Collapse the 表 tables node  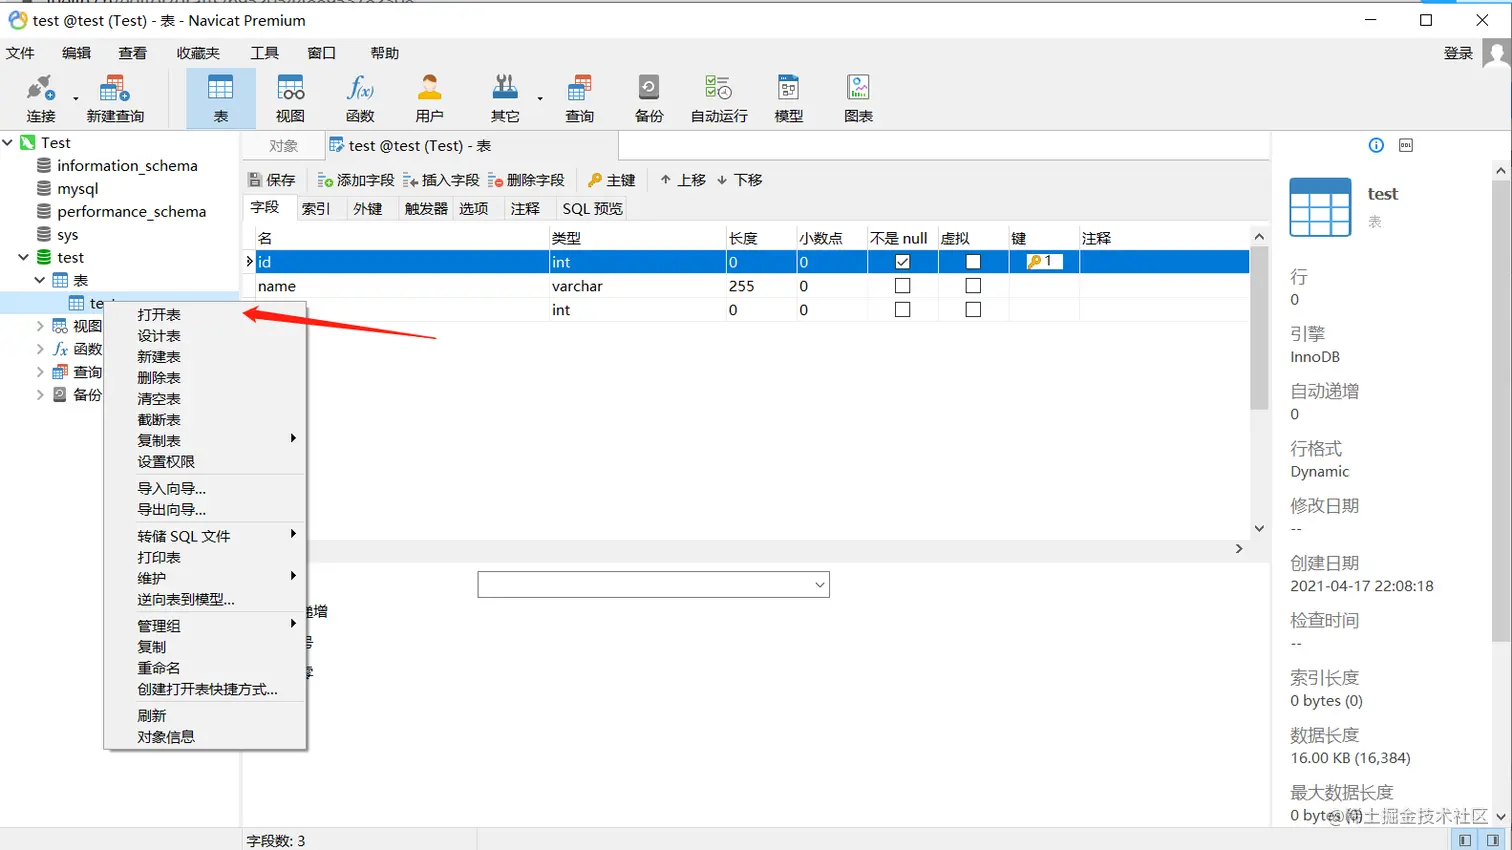click(40, 281)
